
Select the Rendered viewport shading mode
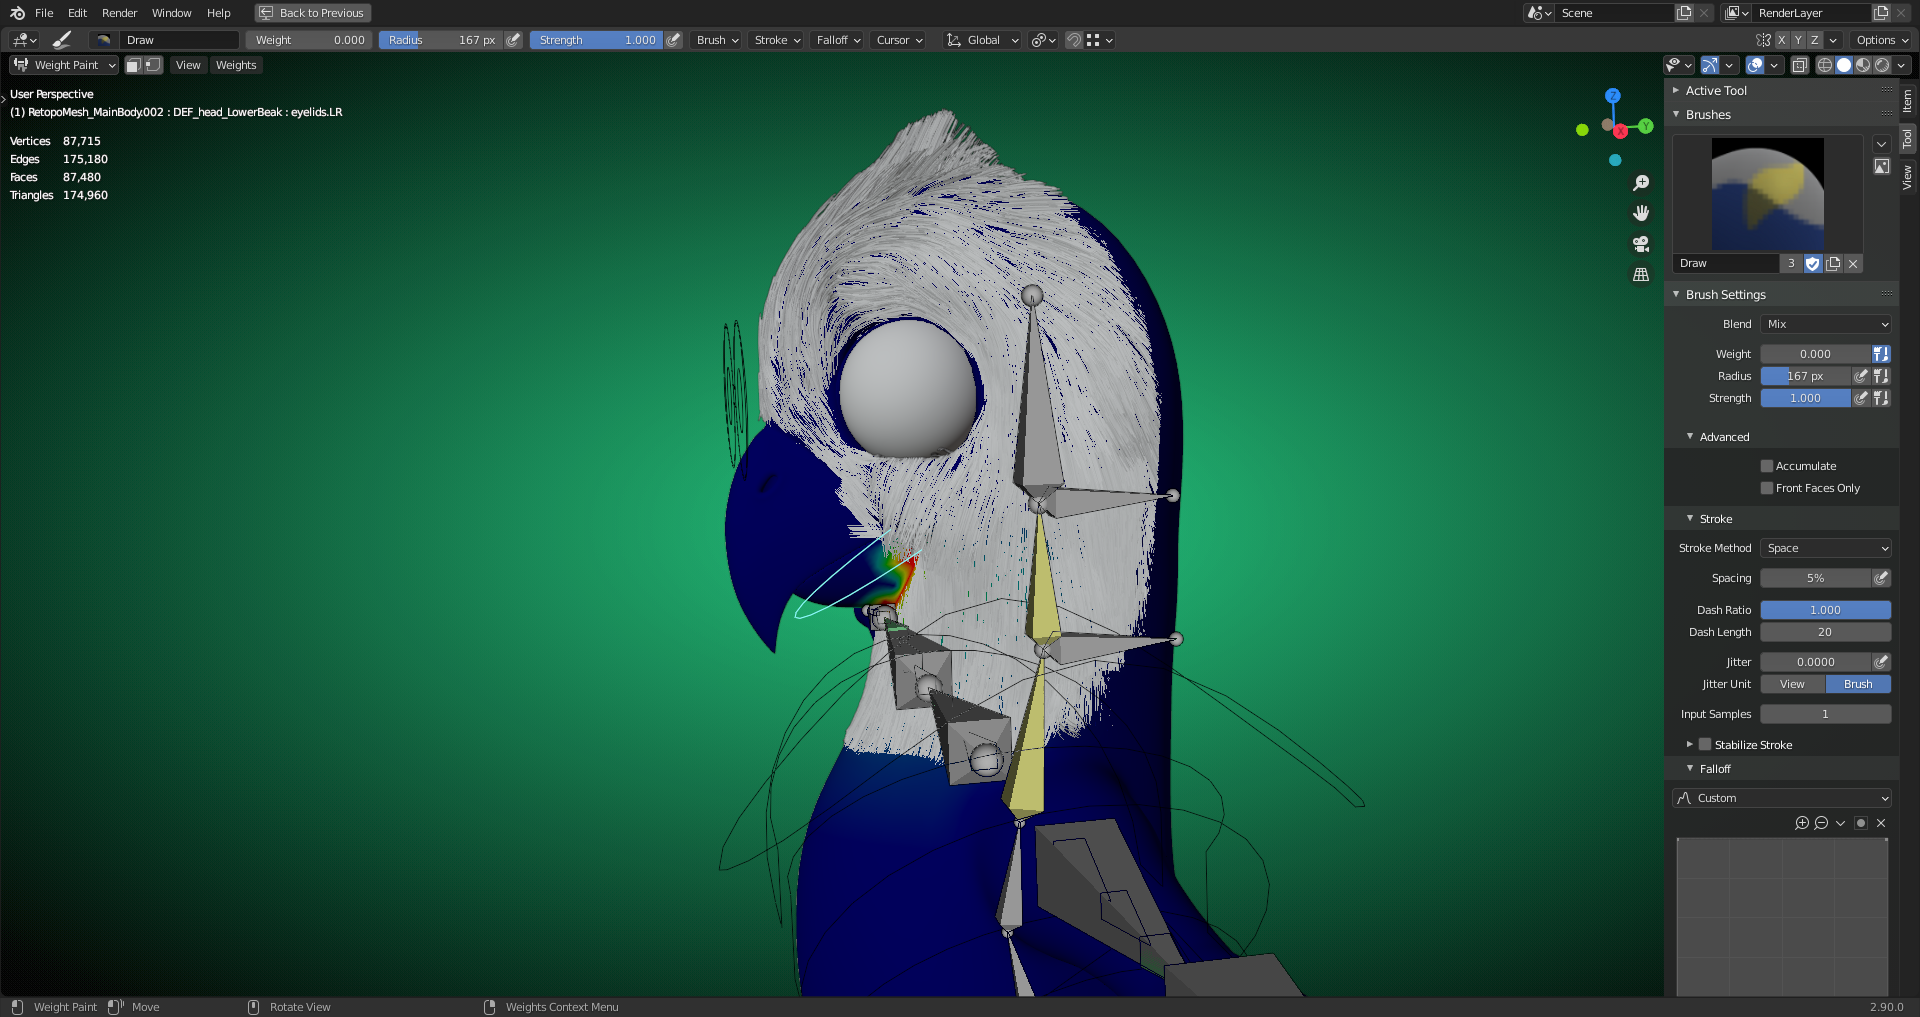tap(1883, 64)
